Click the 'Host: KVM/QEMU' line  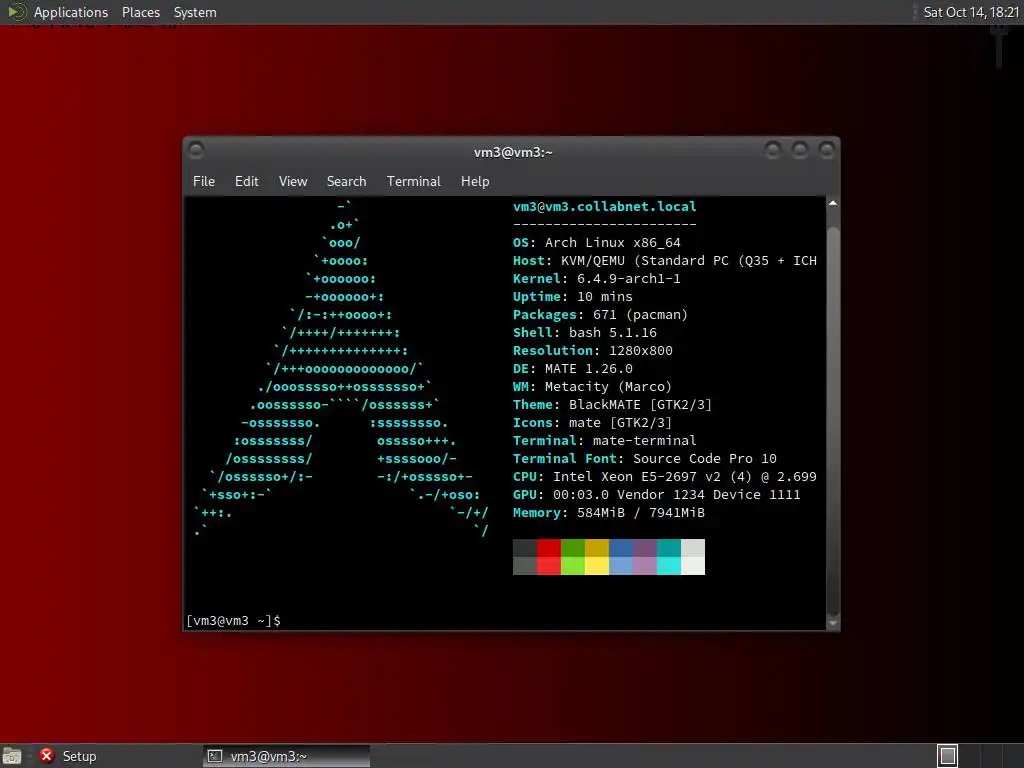pyautogui.click(x=664, y=261)
